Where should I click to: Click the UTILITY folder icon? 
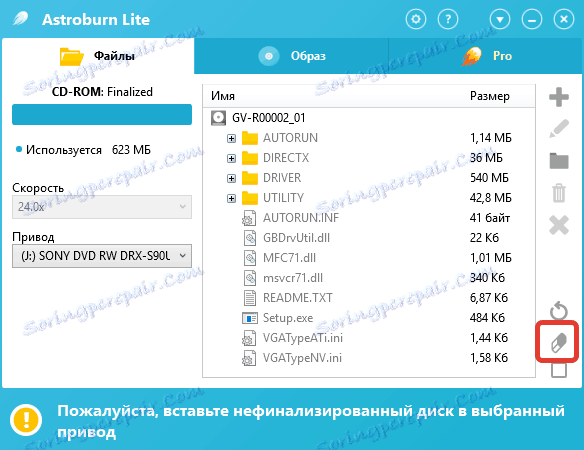(x=250, y=198)
